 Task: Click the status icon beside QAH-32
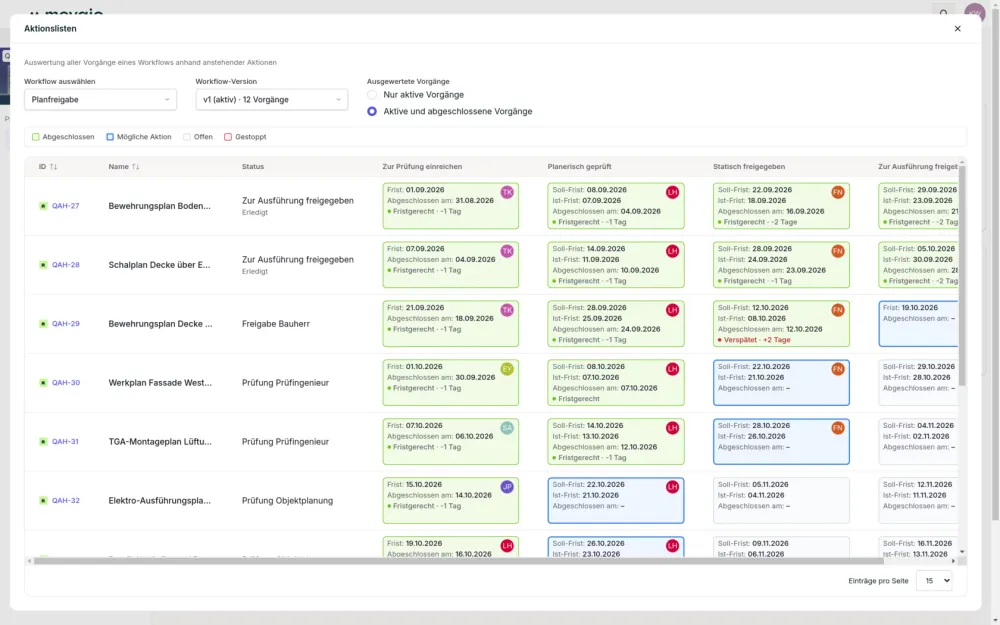tap(43, 501)
